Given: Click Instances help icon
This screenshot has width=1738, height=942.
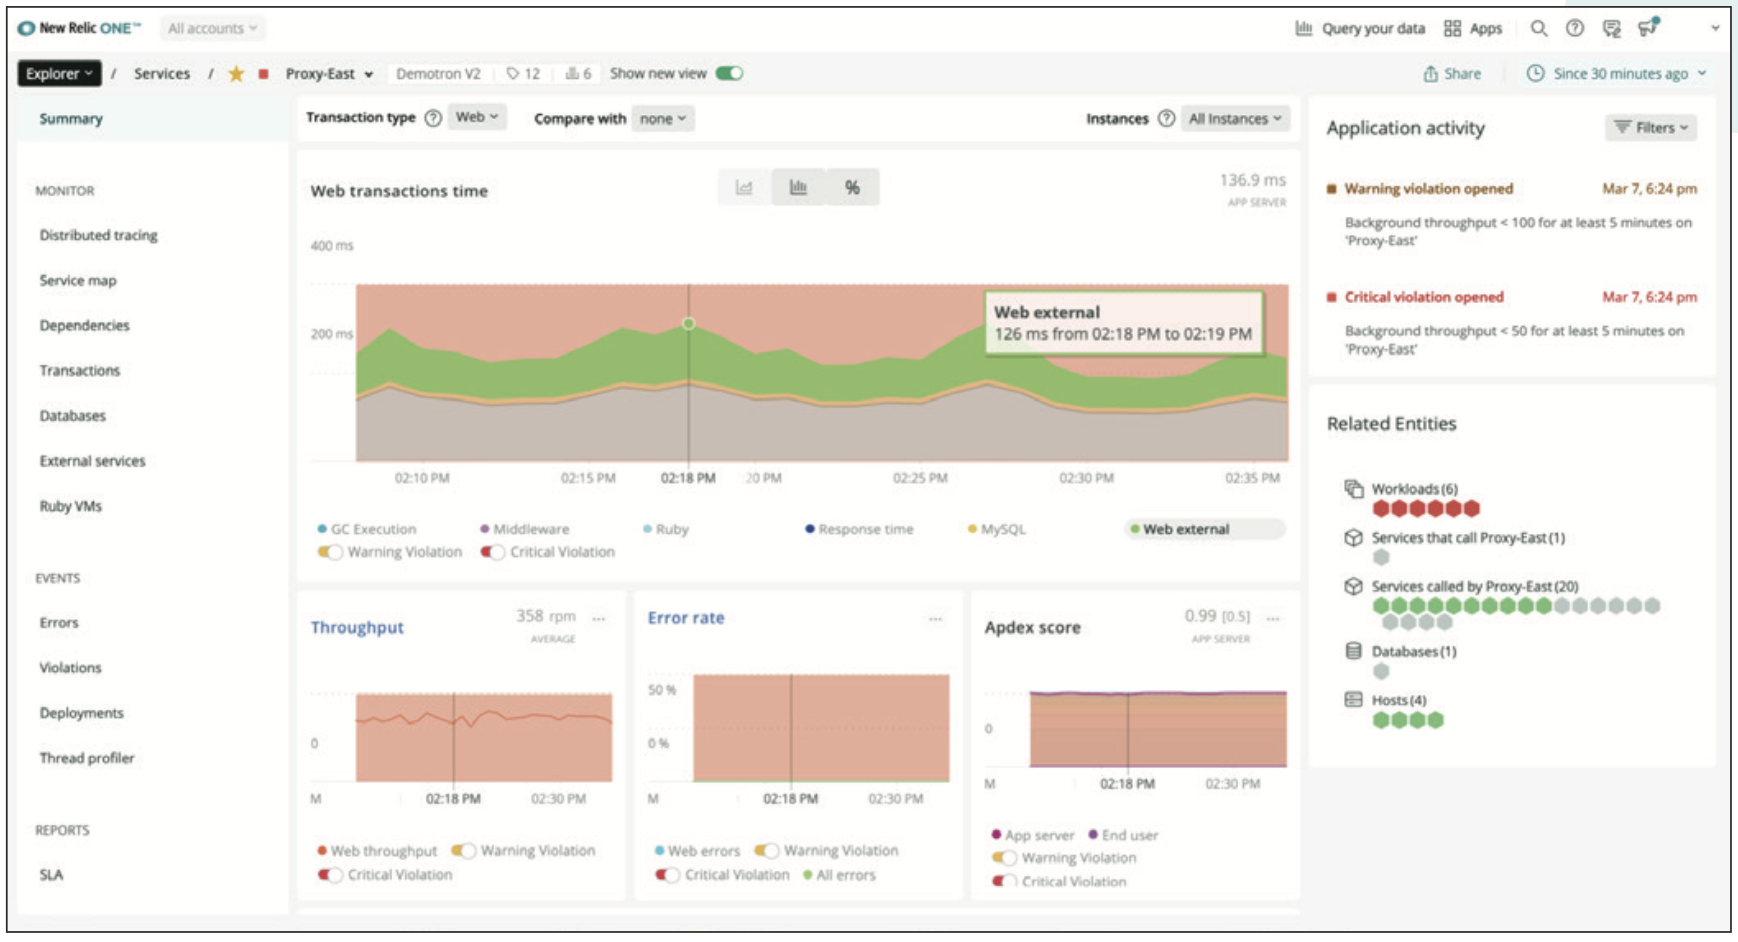Looking at the screenshot, I should point(1166,118).
